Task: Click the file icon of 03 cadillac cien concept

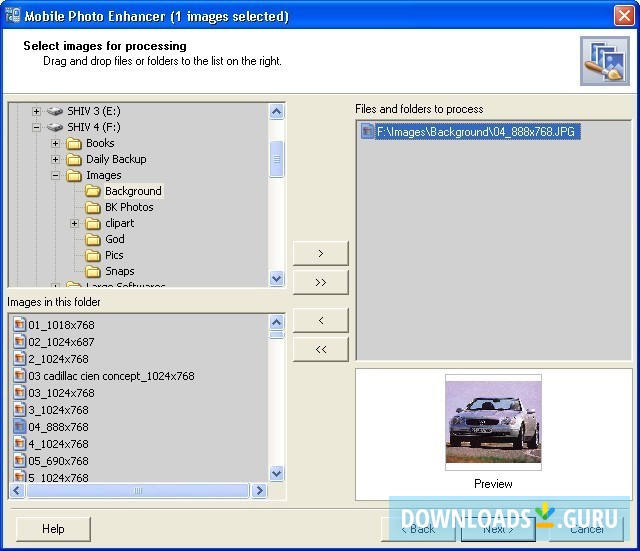Action: click(x=19, y=375)
